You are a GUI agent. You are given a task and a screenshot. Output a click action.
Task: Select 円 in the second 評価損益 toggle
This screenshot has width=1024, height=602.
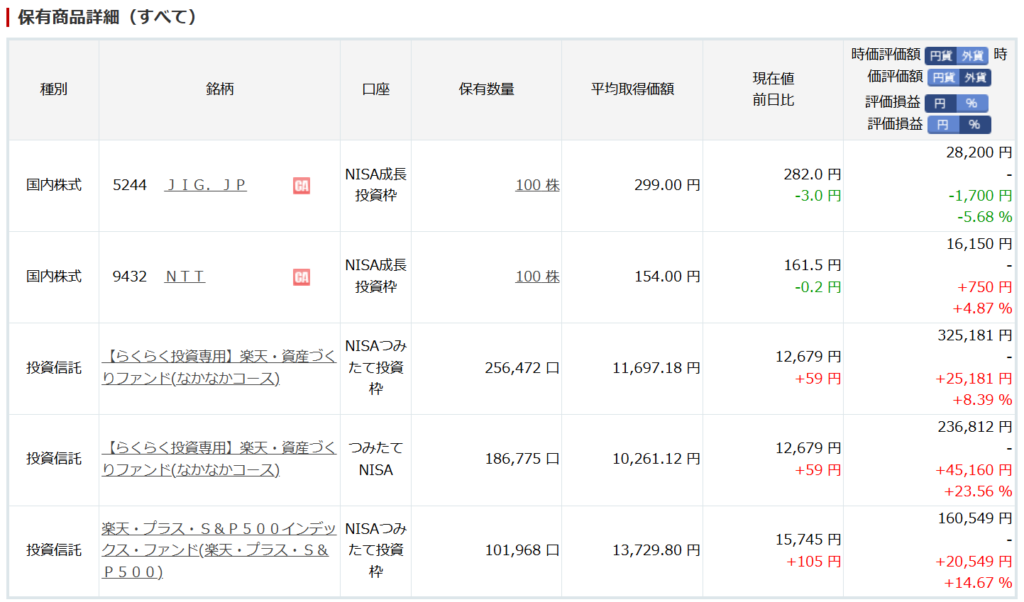(942, 125)
